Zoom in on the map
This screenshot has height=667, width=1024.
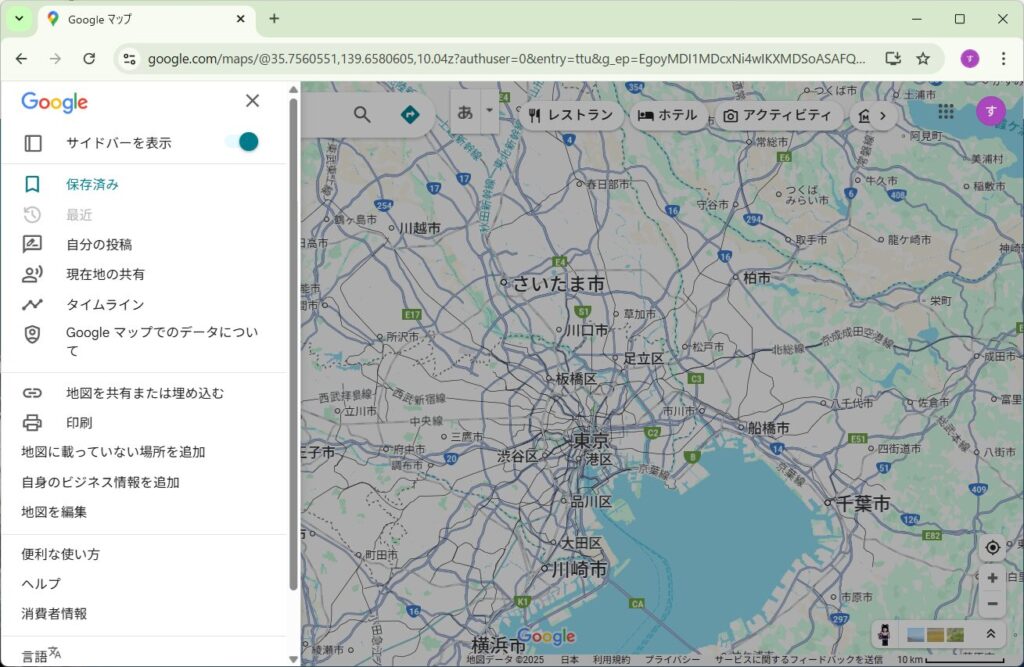[992, 578]
